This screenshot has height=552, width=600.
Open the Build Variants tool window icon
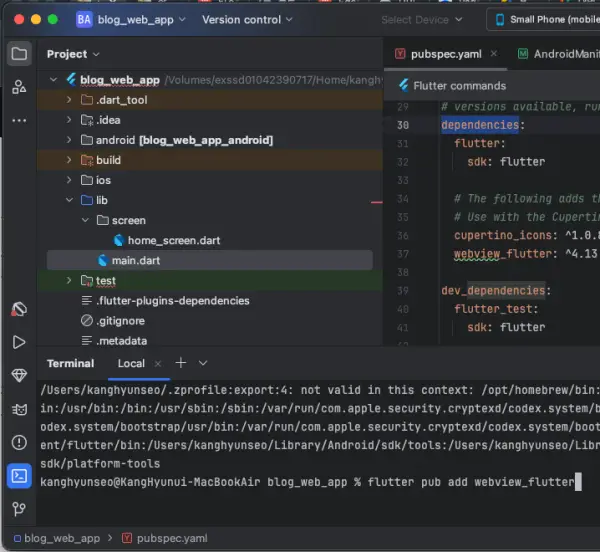point(19,309)
